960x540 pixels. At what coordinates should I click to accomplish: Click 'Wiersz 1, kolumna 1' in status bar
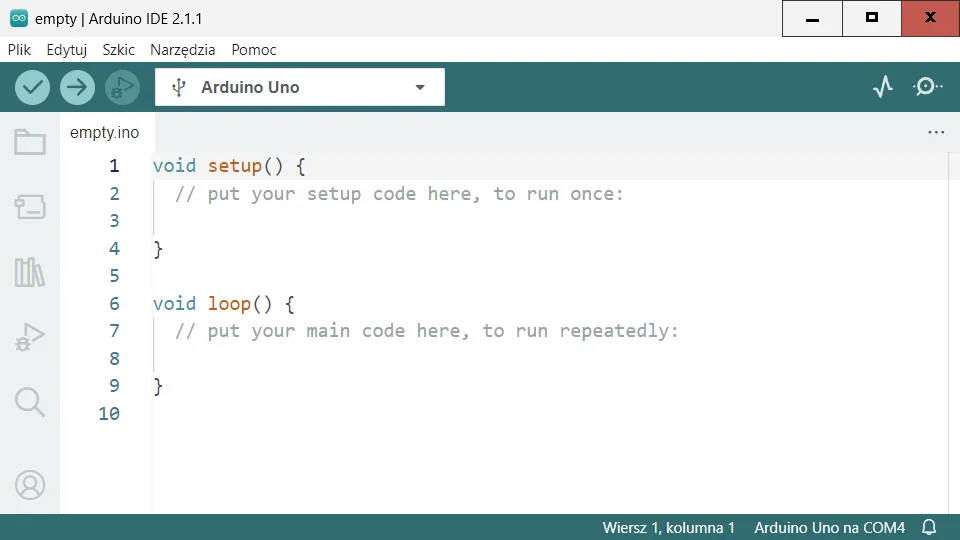tap(669, 528)
